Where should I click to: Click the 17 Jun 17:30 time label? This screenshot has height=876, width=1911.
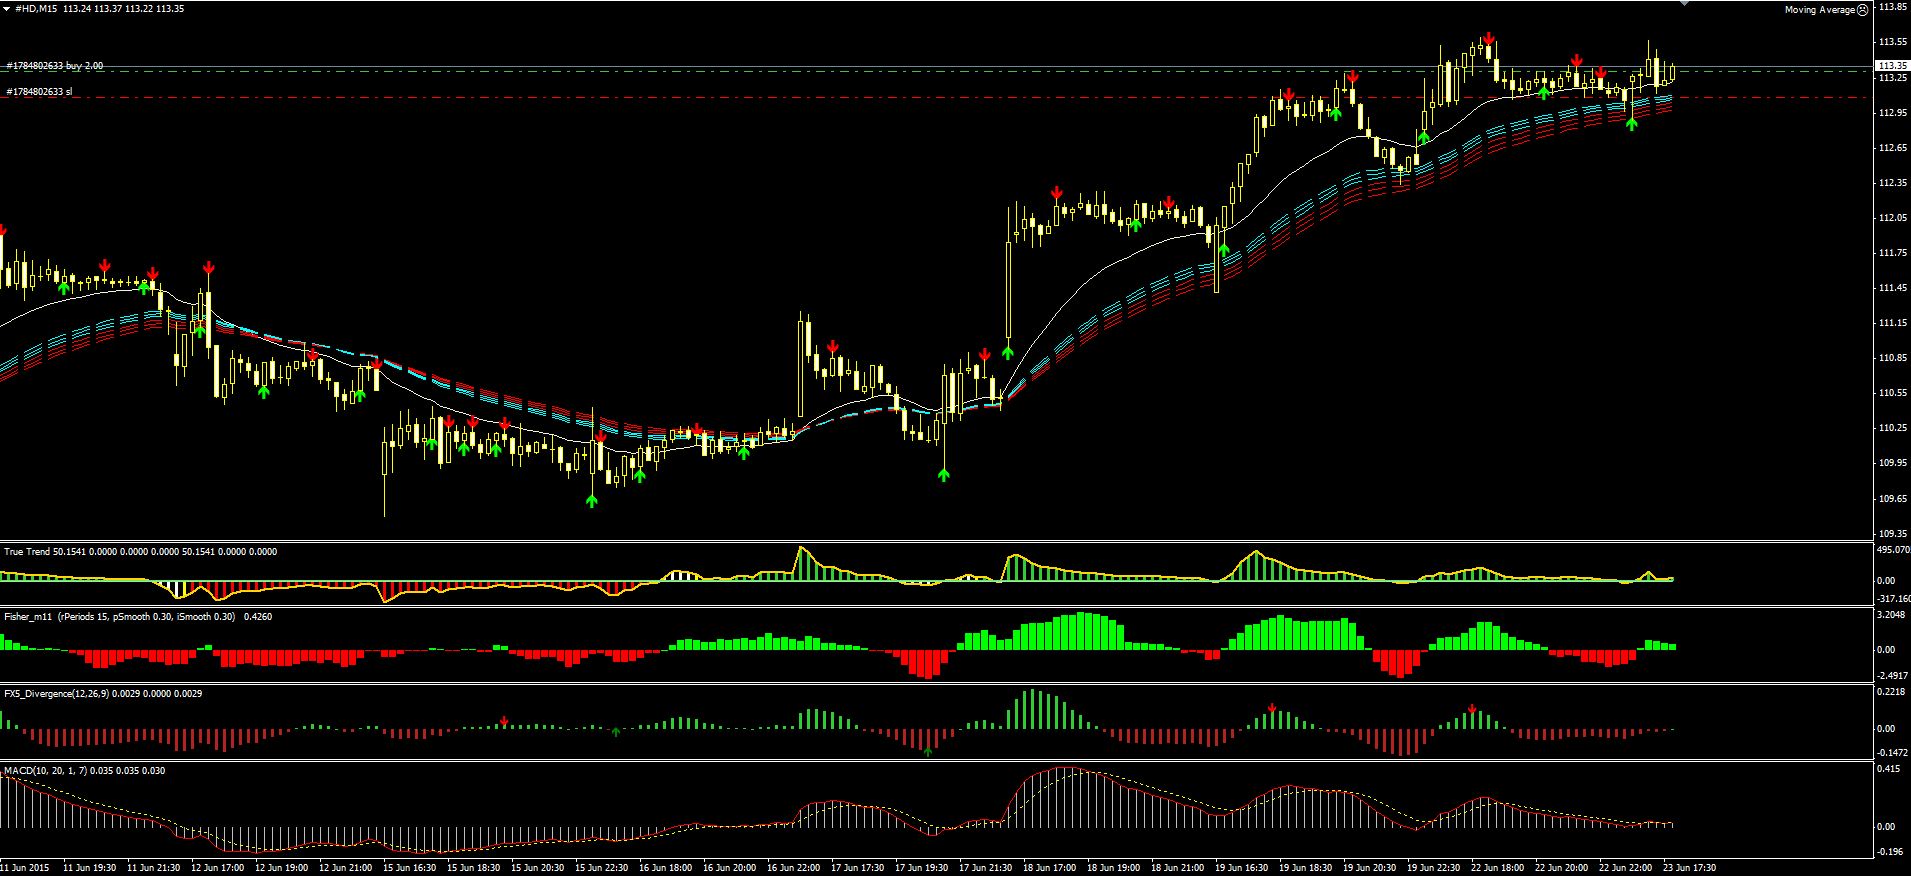coord(858,867)
